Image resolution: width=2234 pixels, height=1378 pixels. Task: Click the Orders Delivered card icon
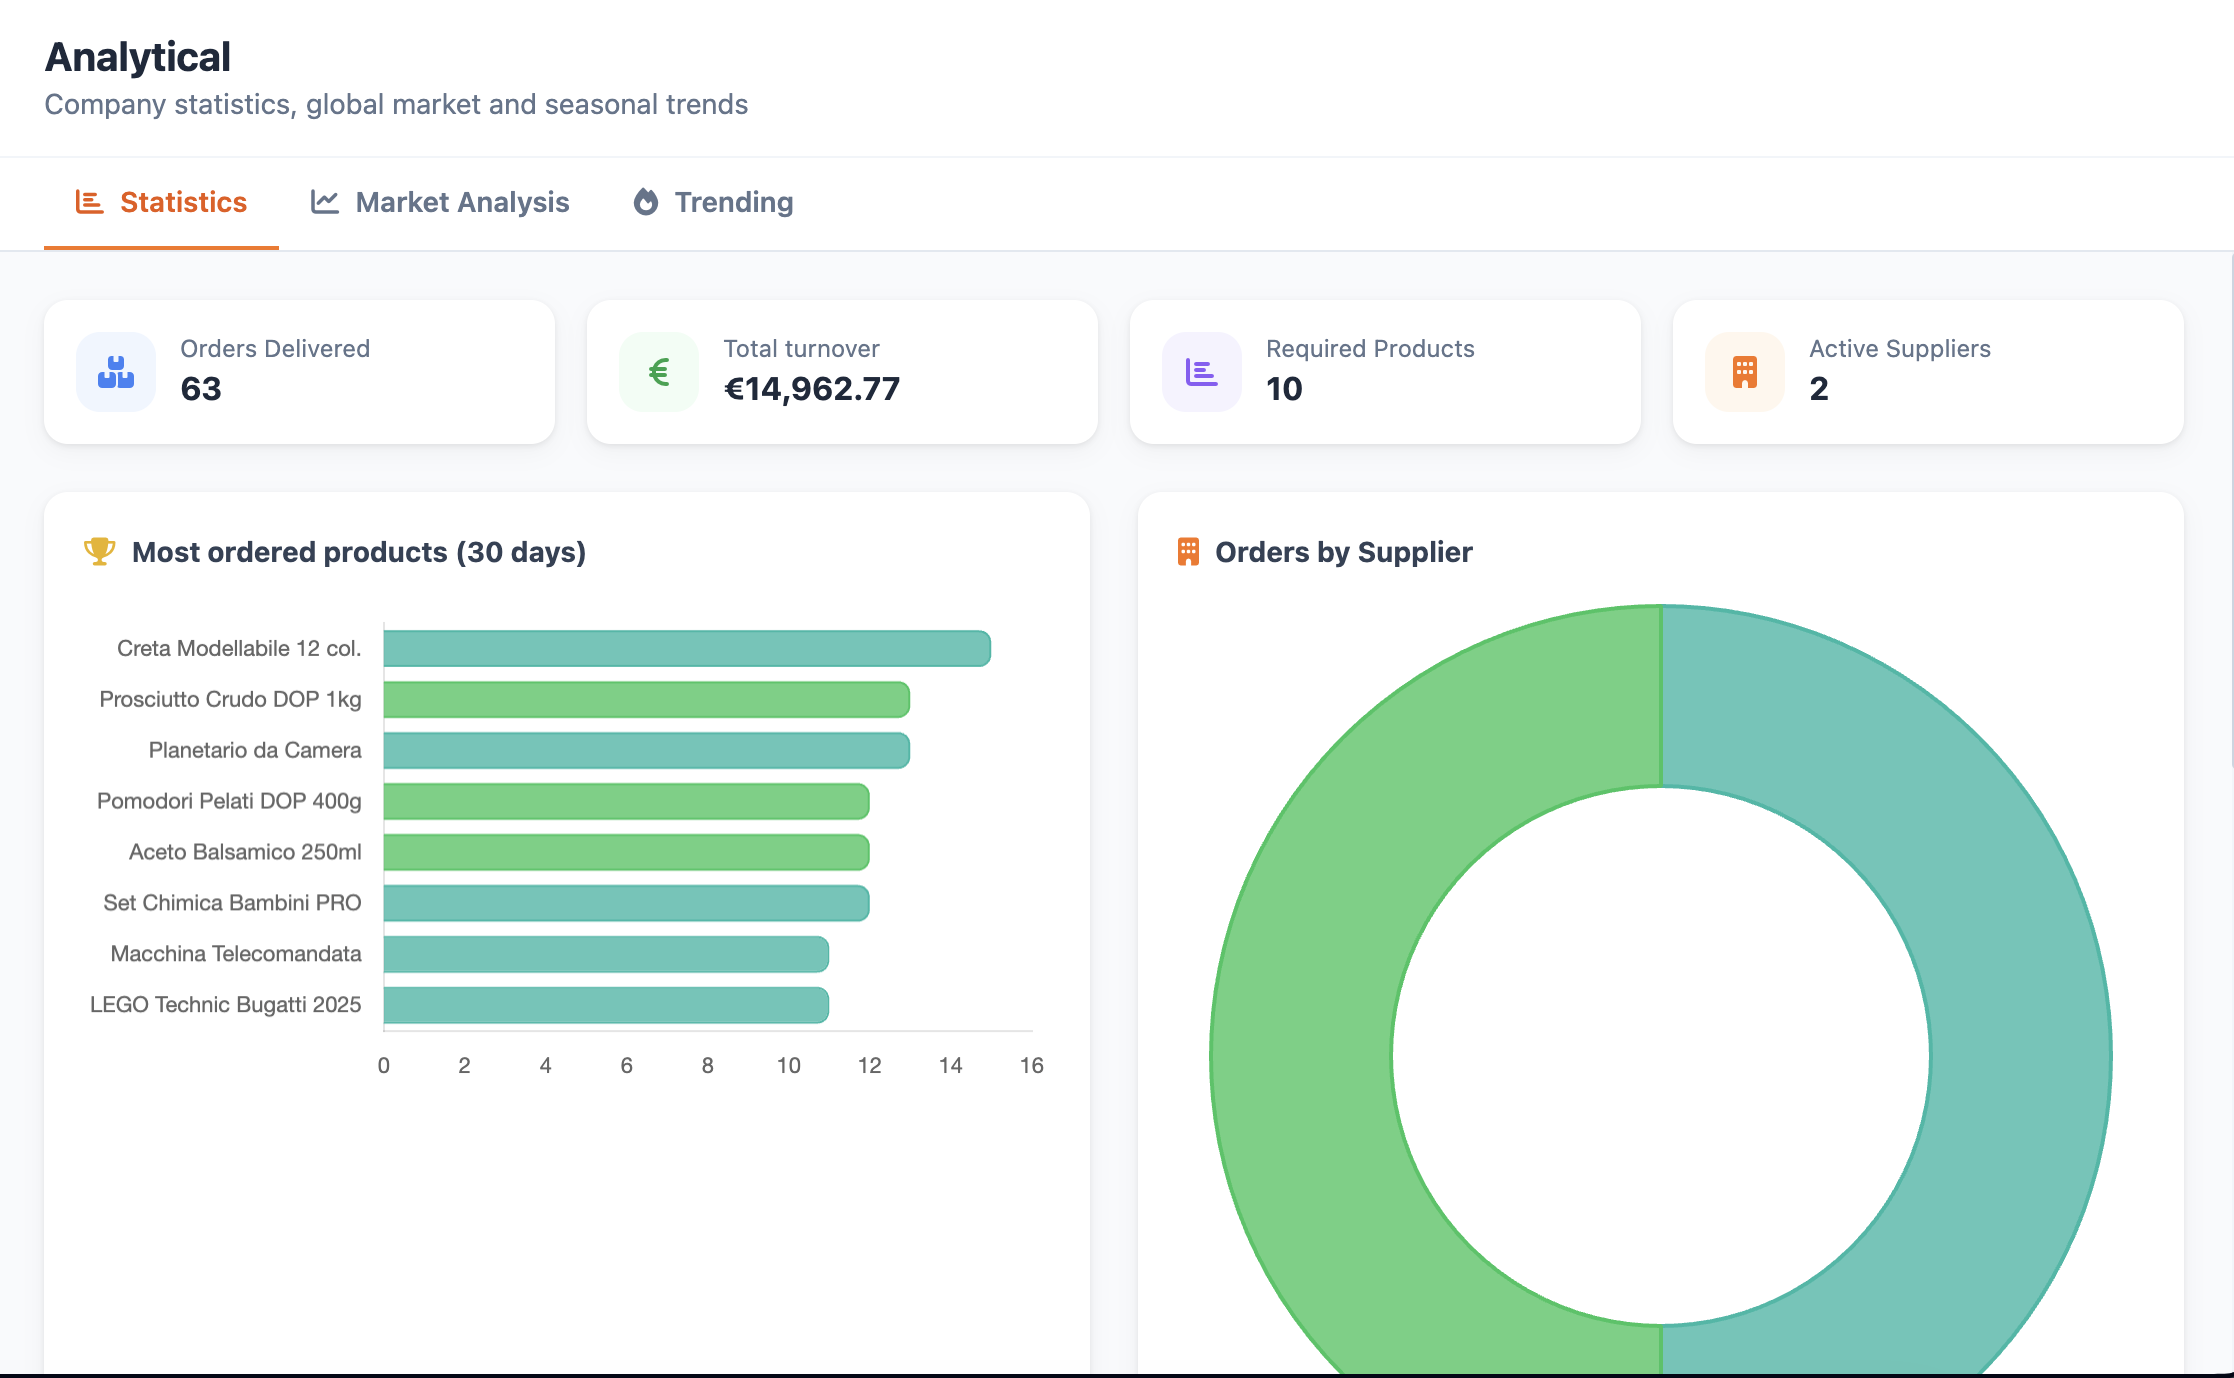[116, 371]
